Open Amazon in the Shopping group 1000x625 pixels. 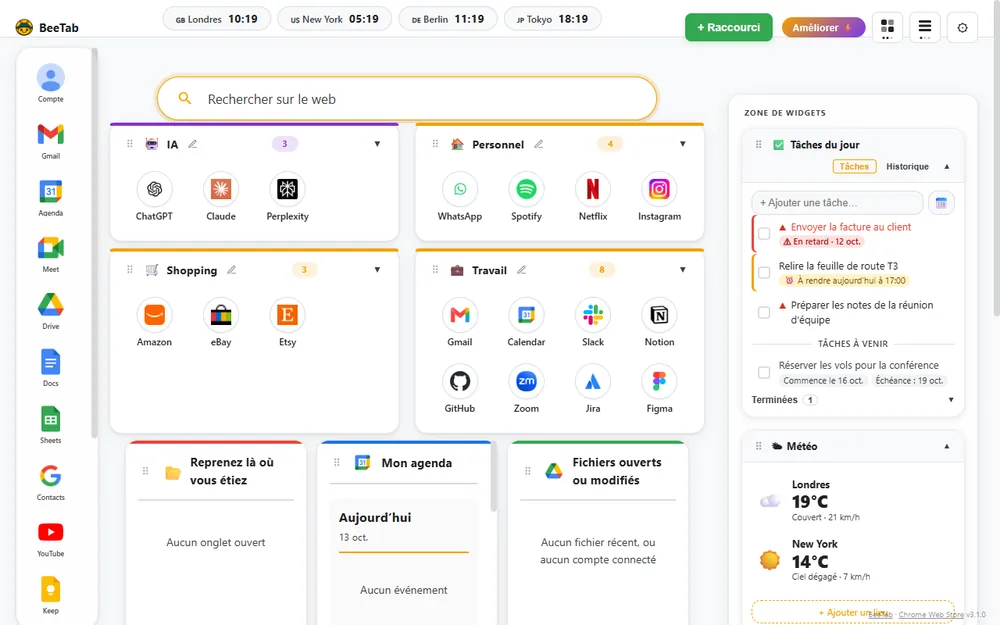click(x=154, y=315)
